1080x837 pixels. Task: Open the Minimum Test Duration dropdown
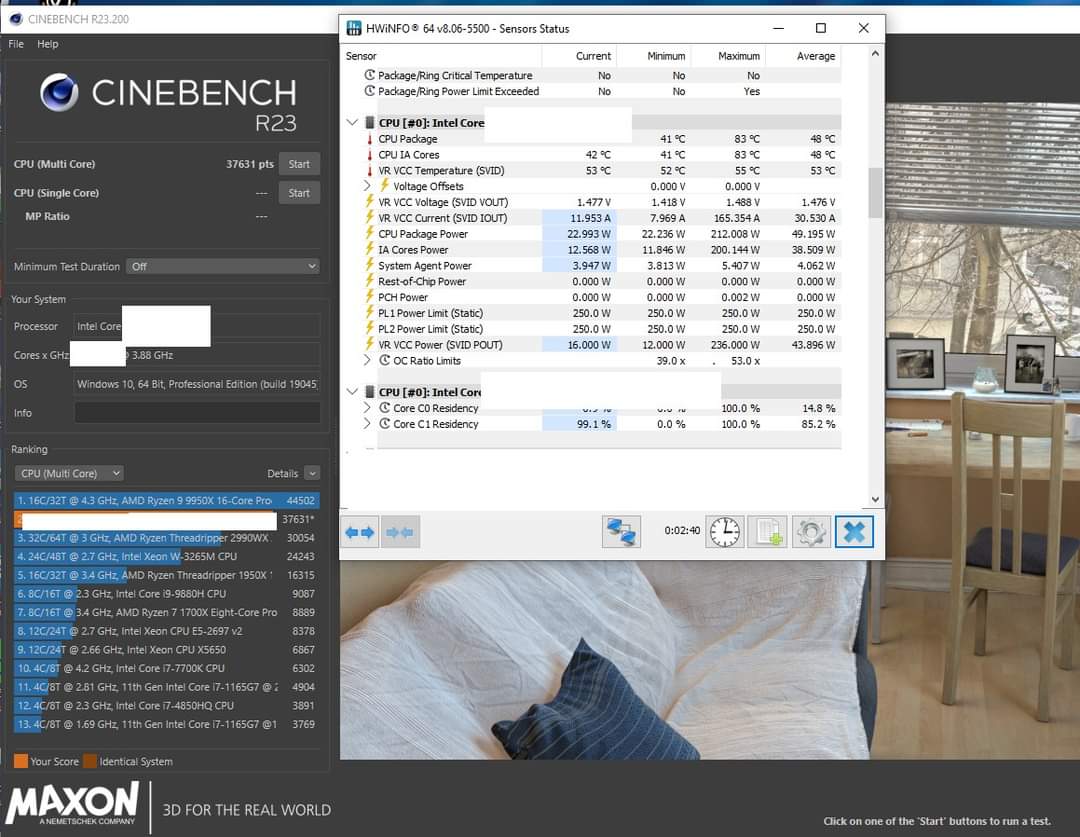coord(222,266)
